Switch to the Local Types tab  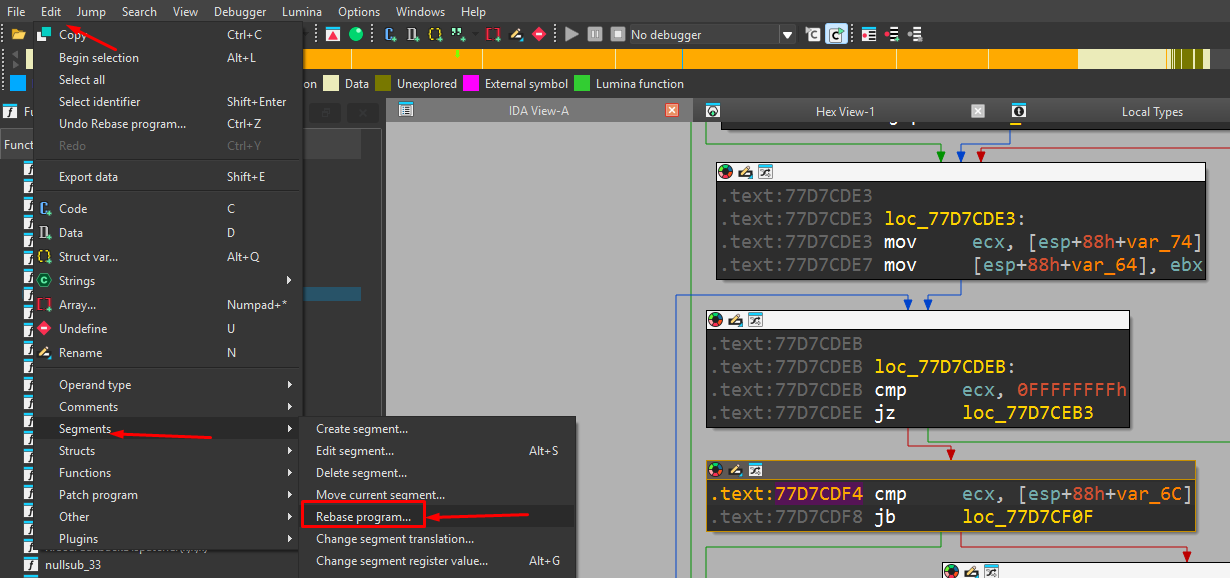tap(1152, 112)
